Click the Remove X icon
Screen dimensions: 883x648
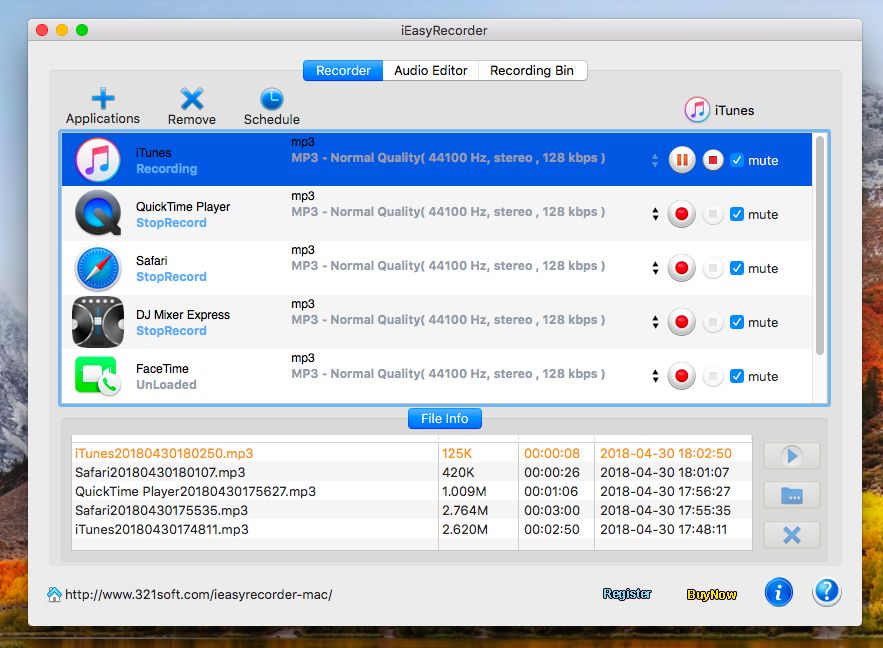(x=192, y=99)
